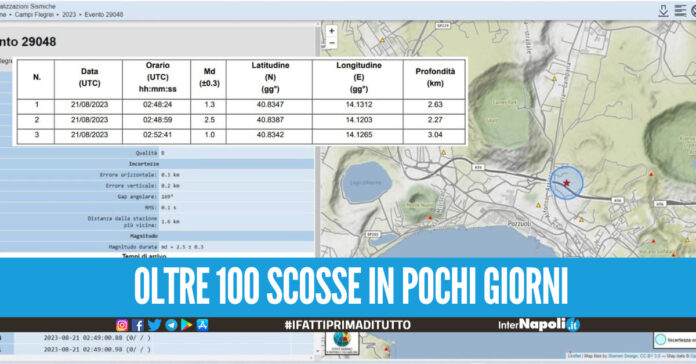Open the Facebook icon in banner
Viewport: 696px width, 364px height.
click(x=138, y=325)
